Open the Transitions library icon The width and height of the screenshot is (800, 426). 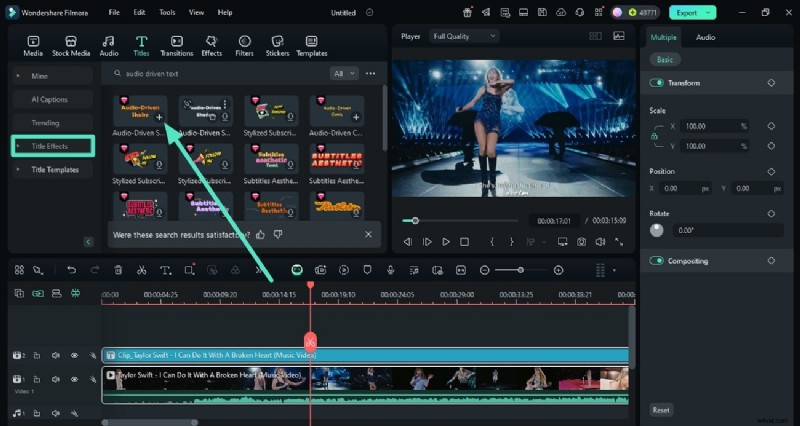coord(176,41)
